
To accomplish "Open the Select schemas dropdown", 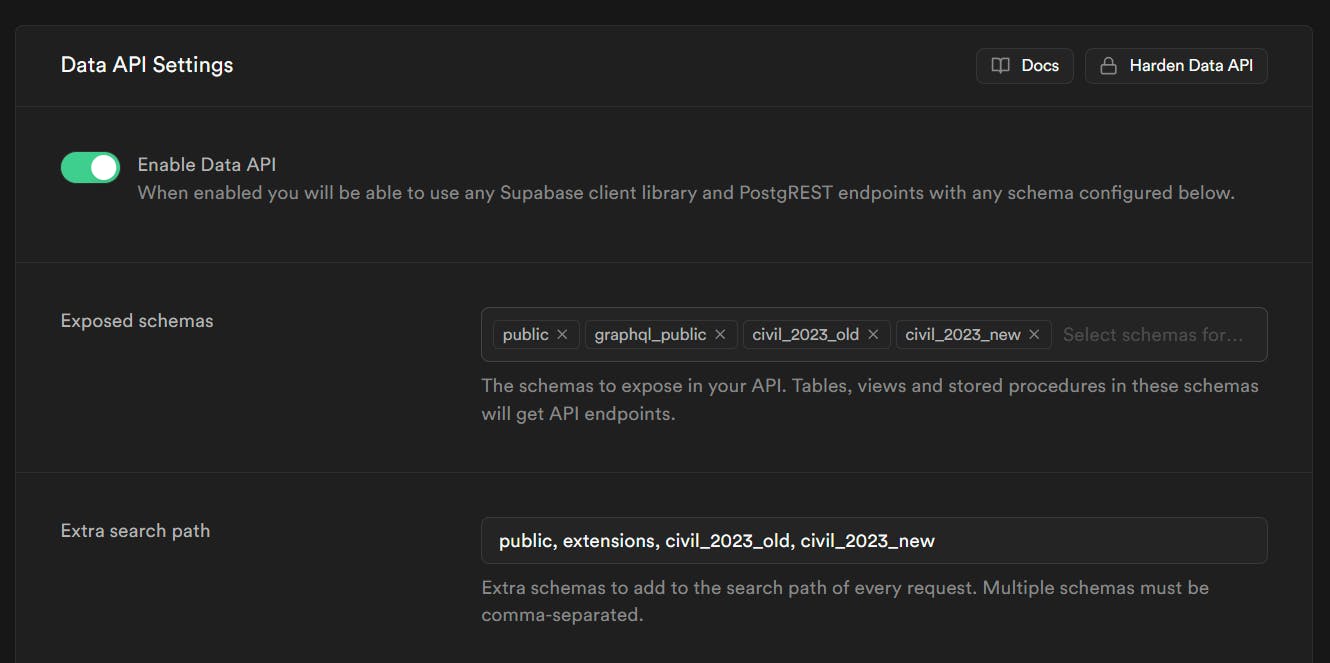I will pyautogui.click(x=1153, y=335).
